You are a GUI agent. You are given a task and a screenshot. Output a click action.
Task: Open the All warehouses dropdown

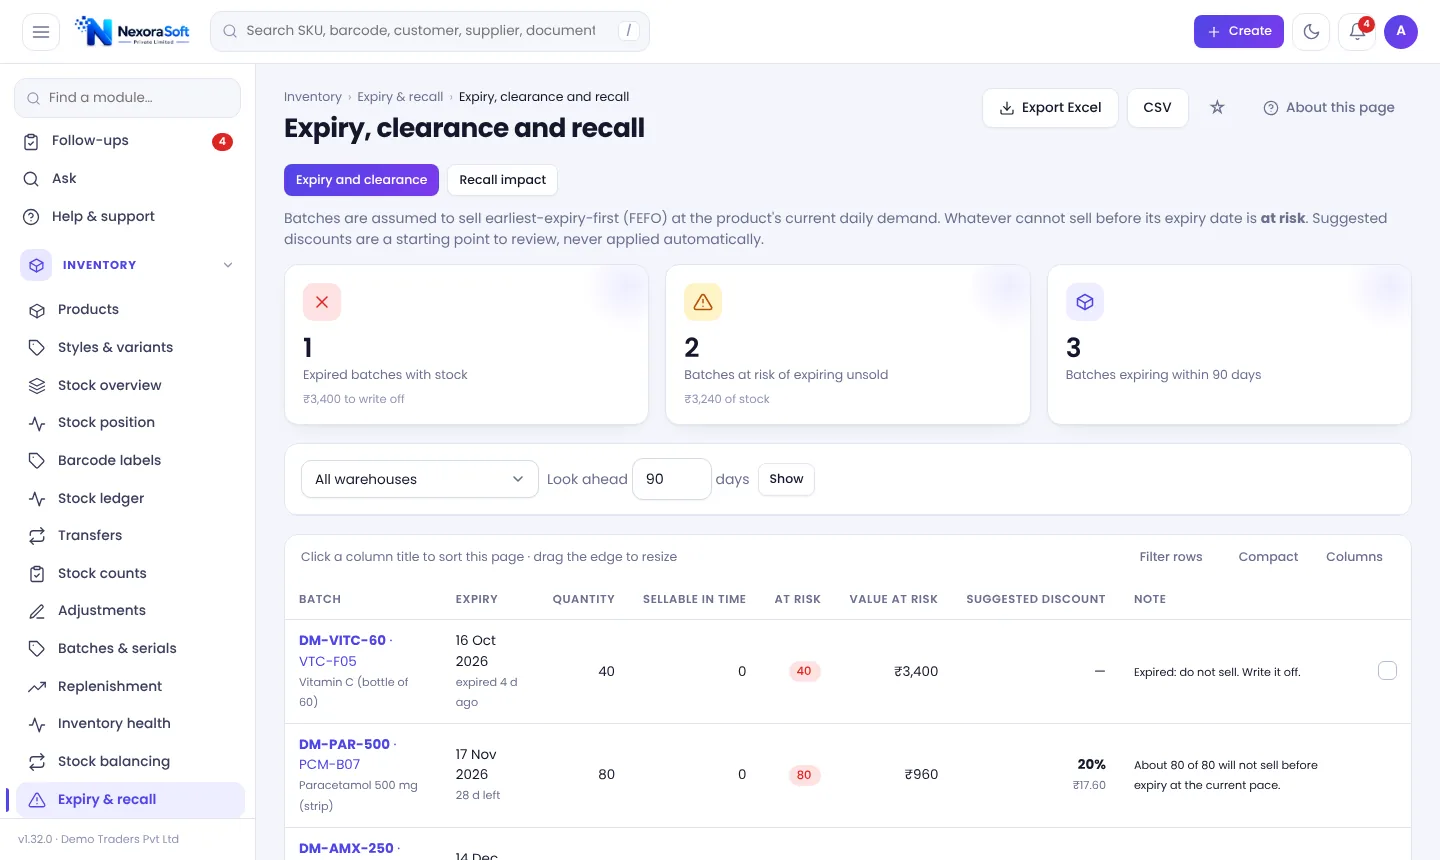(420, 479)
